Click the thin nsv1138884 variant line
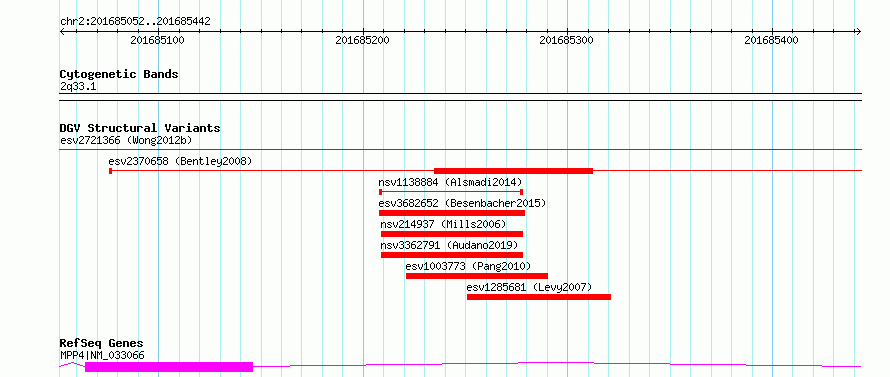Screen dimensions: 890x377 [451, 192]
